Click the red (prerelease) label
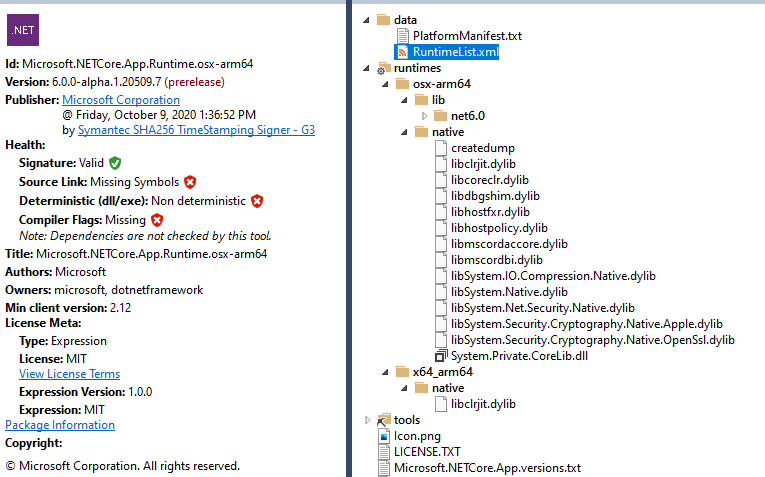This screenshot has width=765, height=477. (x=194, y=82)
